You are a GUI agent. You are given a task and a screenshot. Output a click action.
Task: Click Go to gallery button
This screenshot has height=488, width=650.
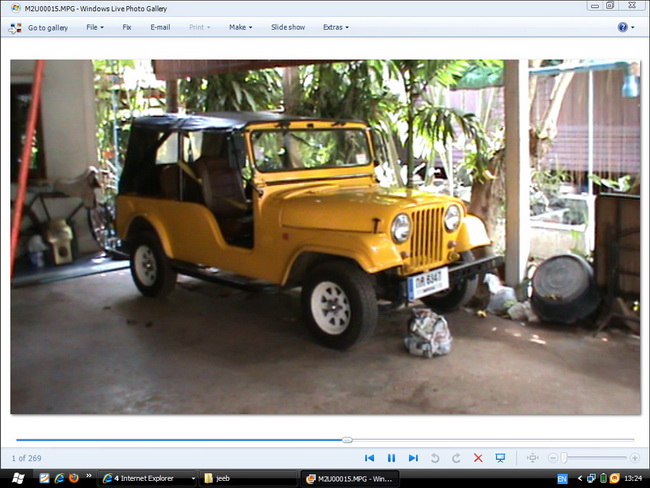click(x=40, y=27)
